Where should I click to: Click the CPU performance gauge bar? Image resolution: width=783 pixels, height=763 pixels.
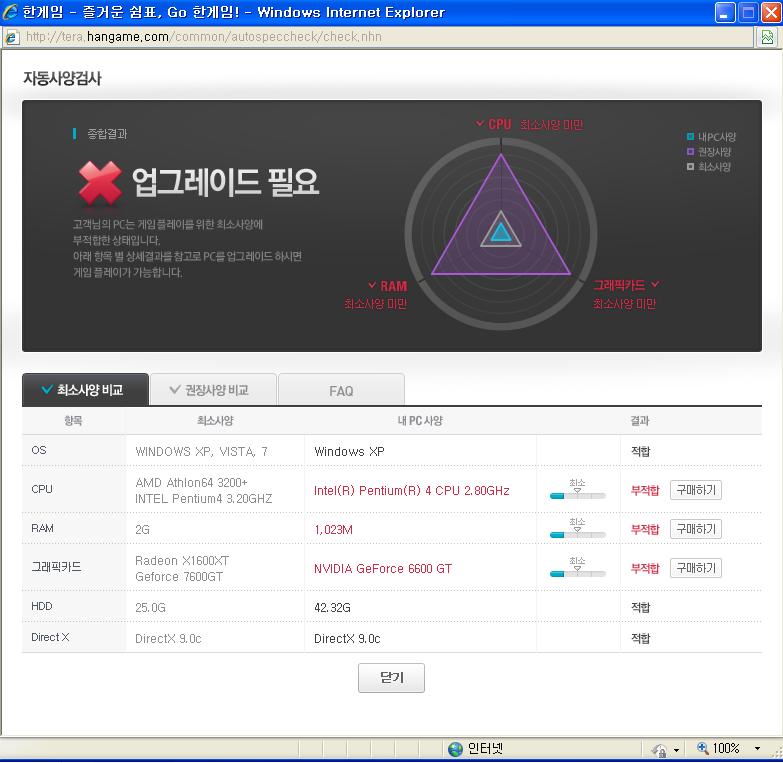click(578, 496)
